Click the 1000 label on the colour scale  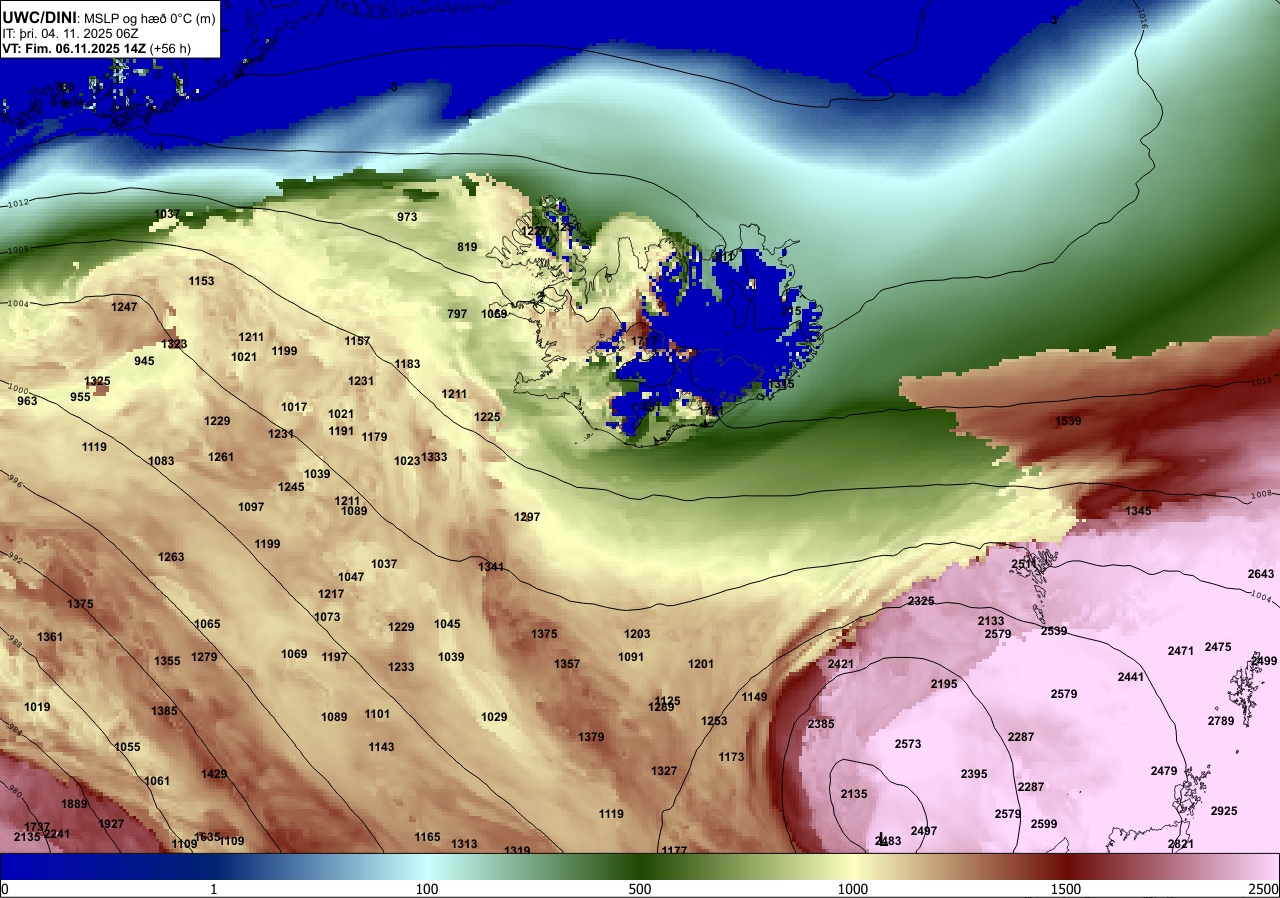tap(853, 889)
